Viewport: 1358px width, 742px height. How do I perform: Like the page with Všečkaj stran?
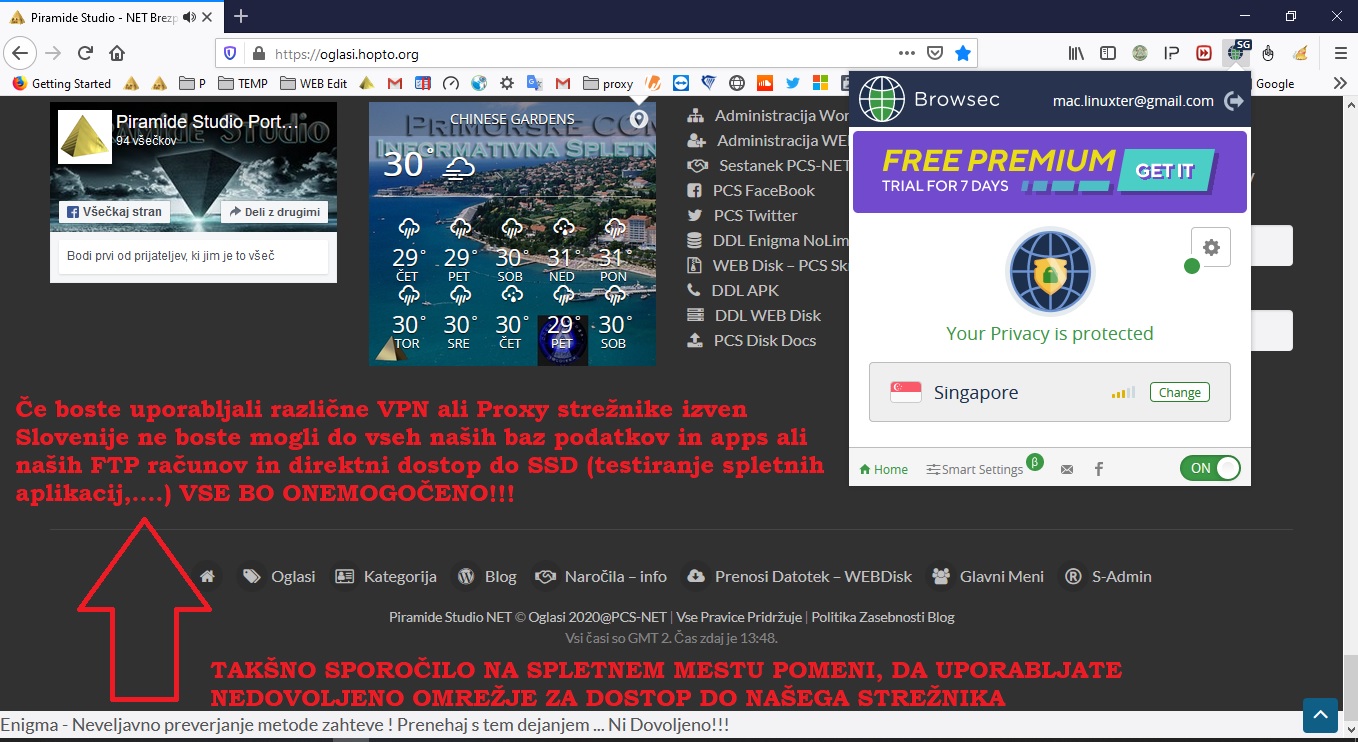pyautogui.click(x=114, y=212)
